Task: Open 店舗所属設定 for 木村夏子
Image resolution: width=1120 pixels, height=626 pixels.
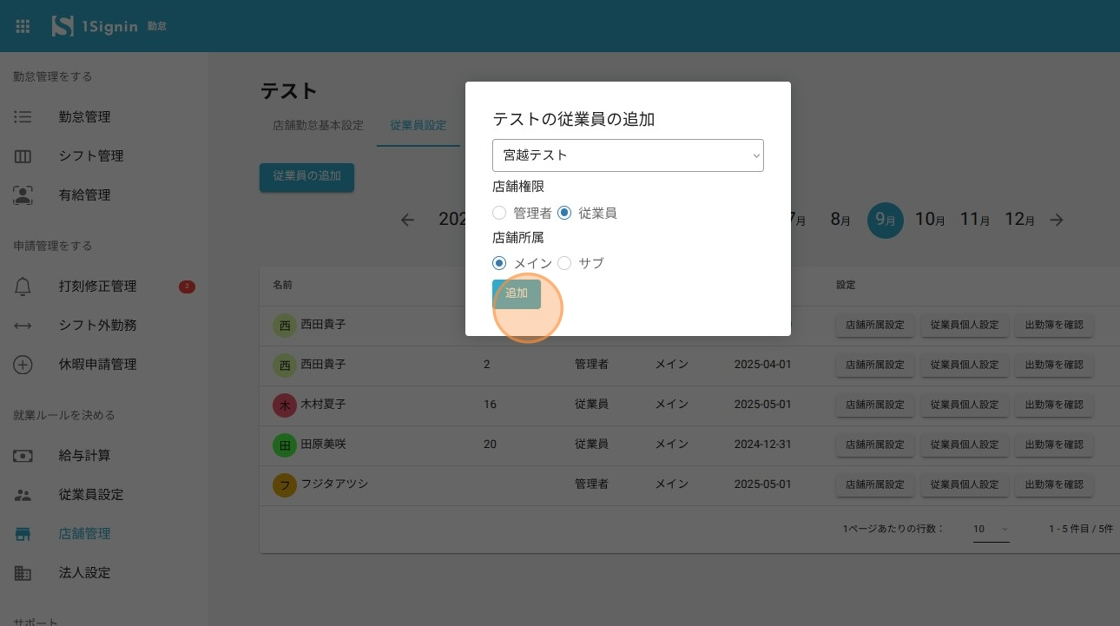Action: click(875, 404)
